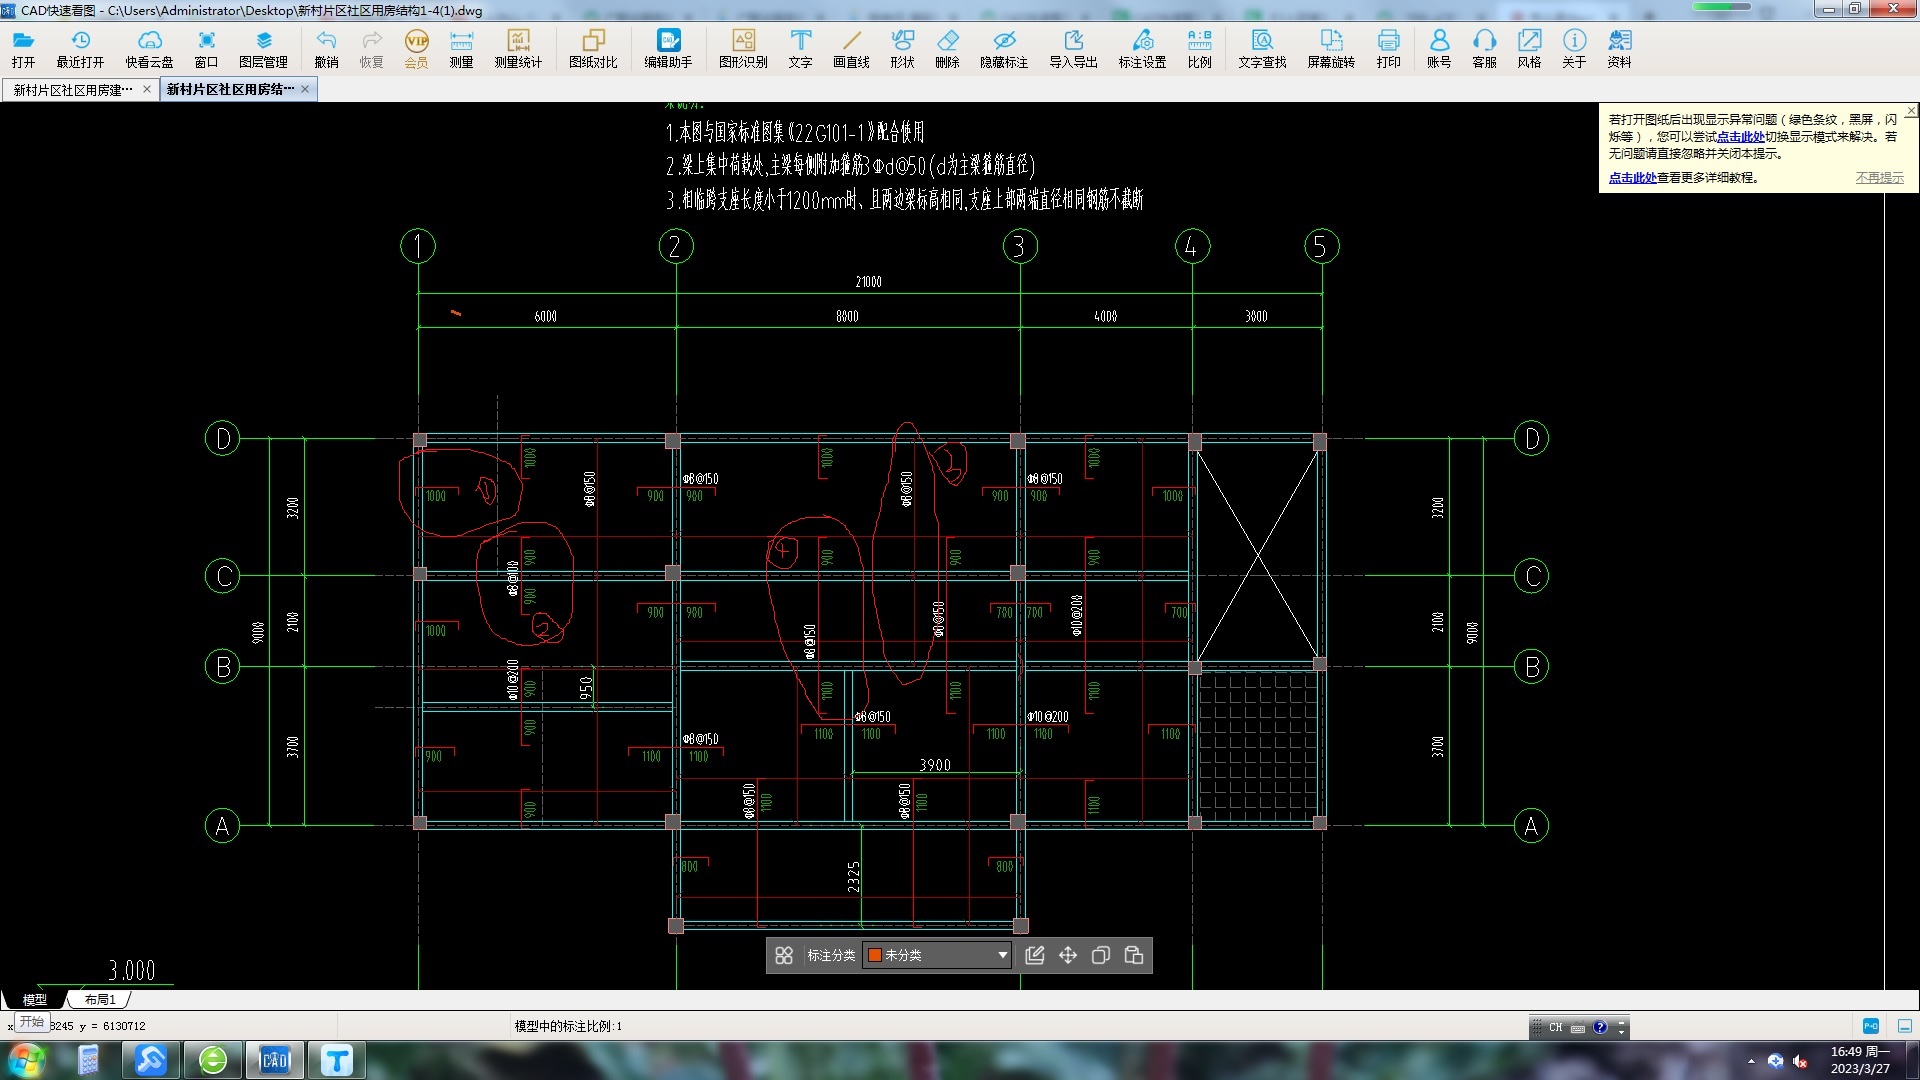Open the 账号 account icon
Screen dimensions: 1920x1080
1439,48
